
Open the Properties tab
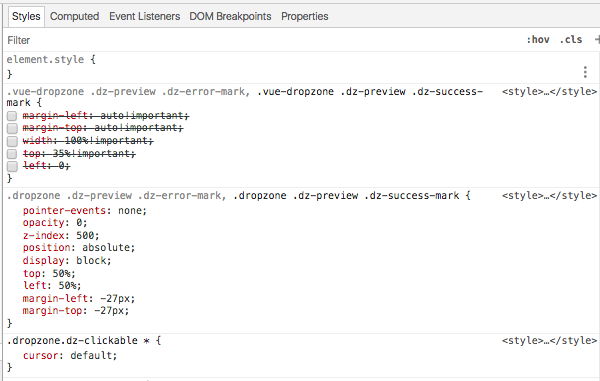(x=305, y=16)
